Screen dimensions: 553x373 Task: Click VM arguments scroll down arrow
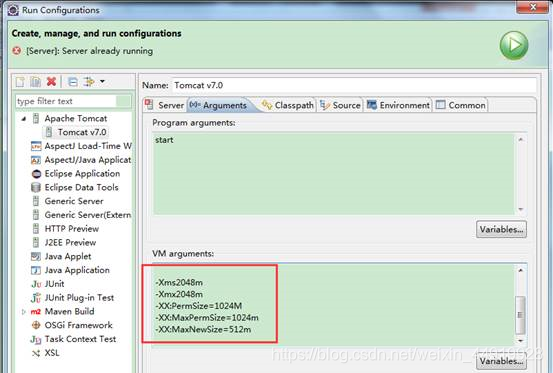(x=521, y=340)
